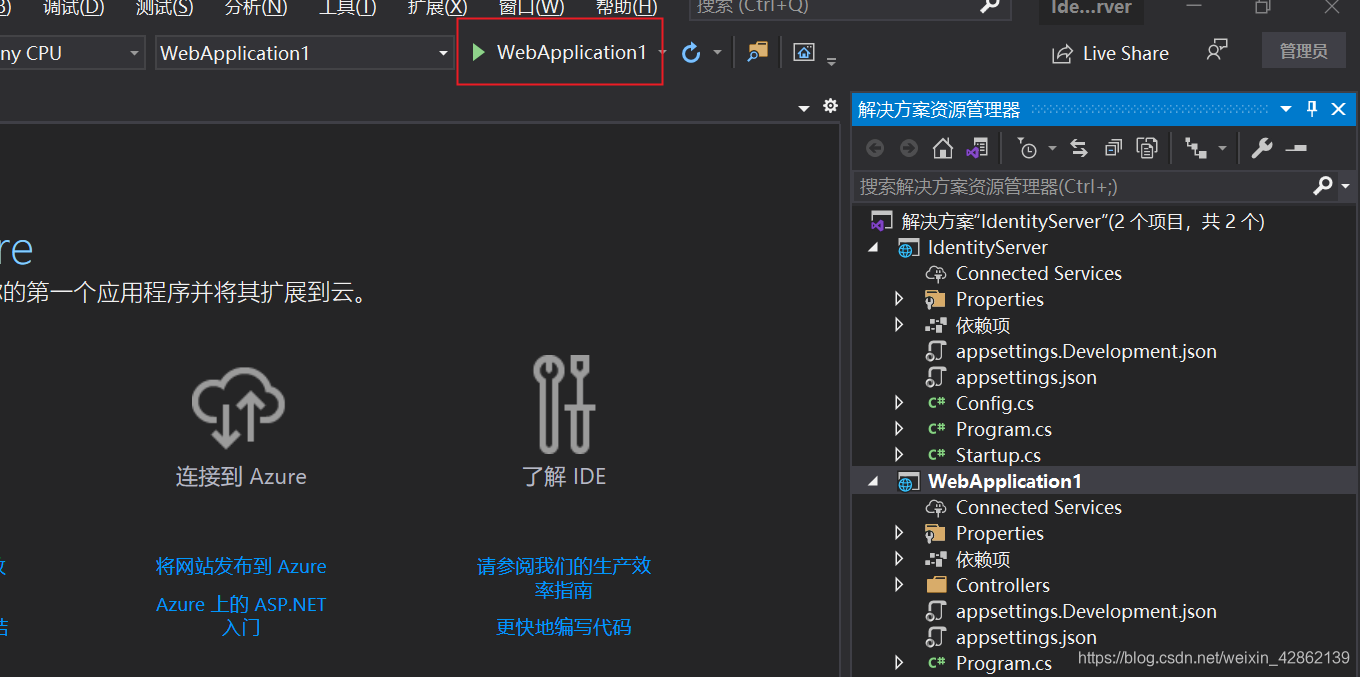Click the browser refresh toolbar icon

tap(691, 53)
